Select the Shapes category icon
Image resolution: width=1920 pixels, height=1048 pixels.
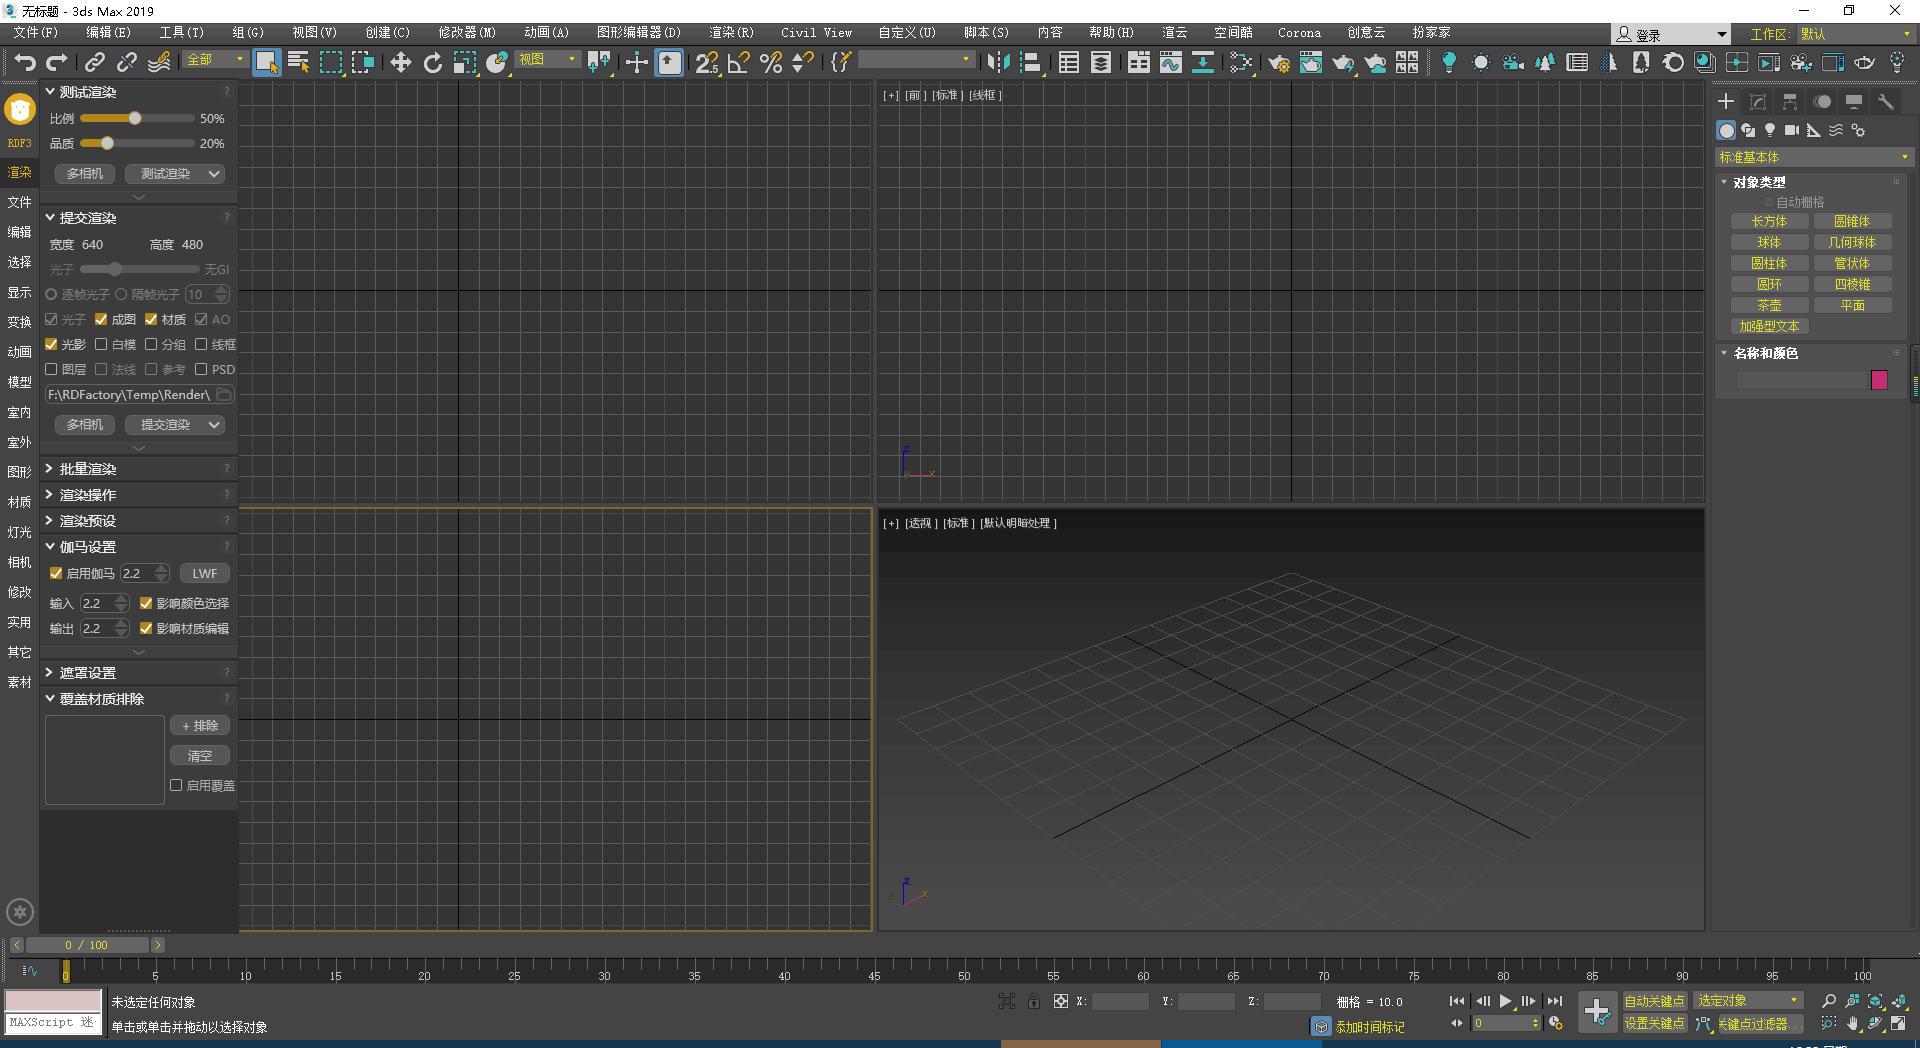tap(1748, 130)
